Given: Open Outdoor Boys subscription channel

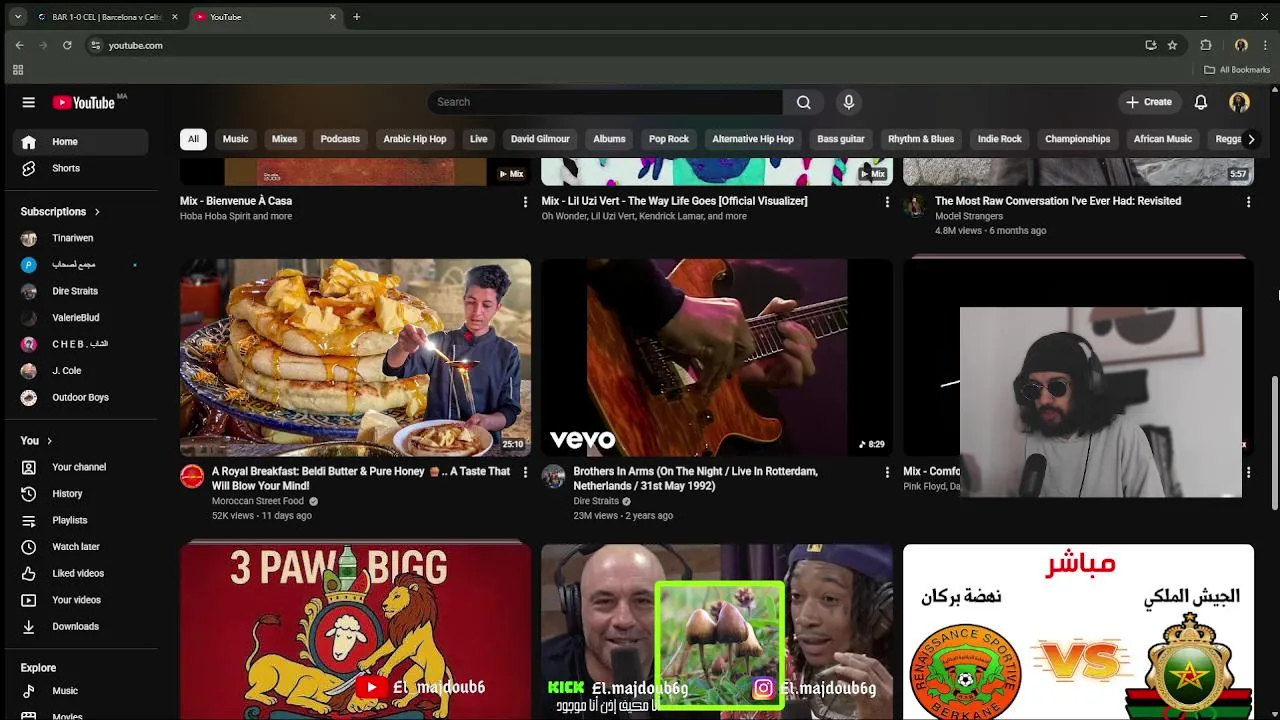Looking at the screenshot, I should 80,397.
